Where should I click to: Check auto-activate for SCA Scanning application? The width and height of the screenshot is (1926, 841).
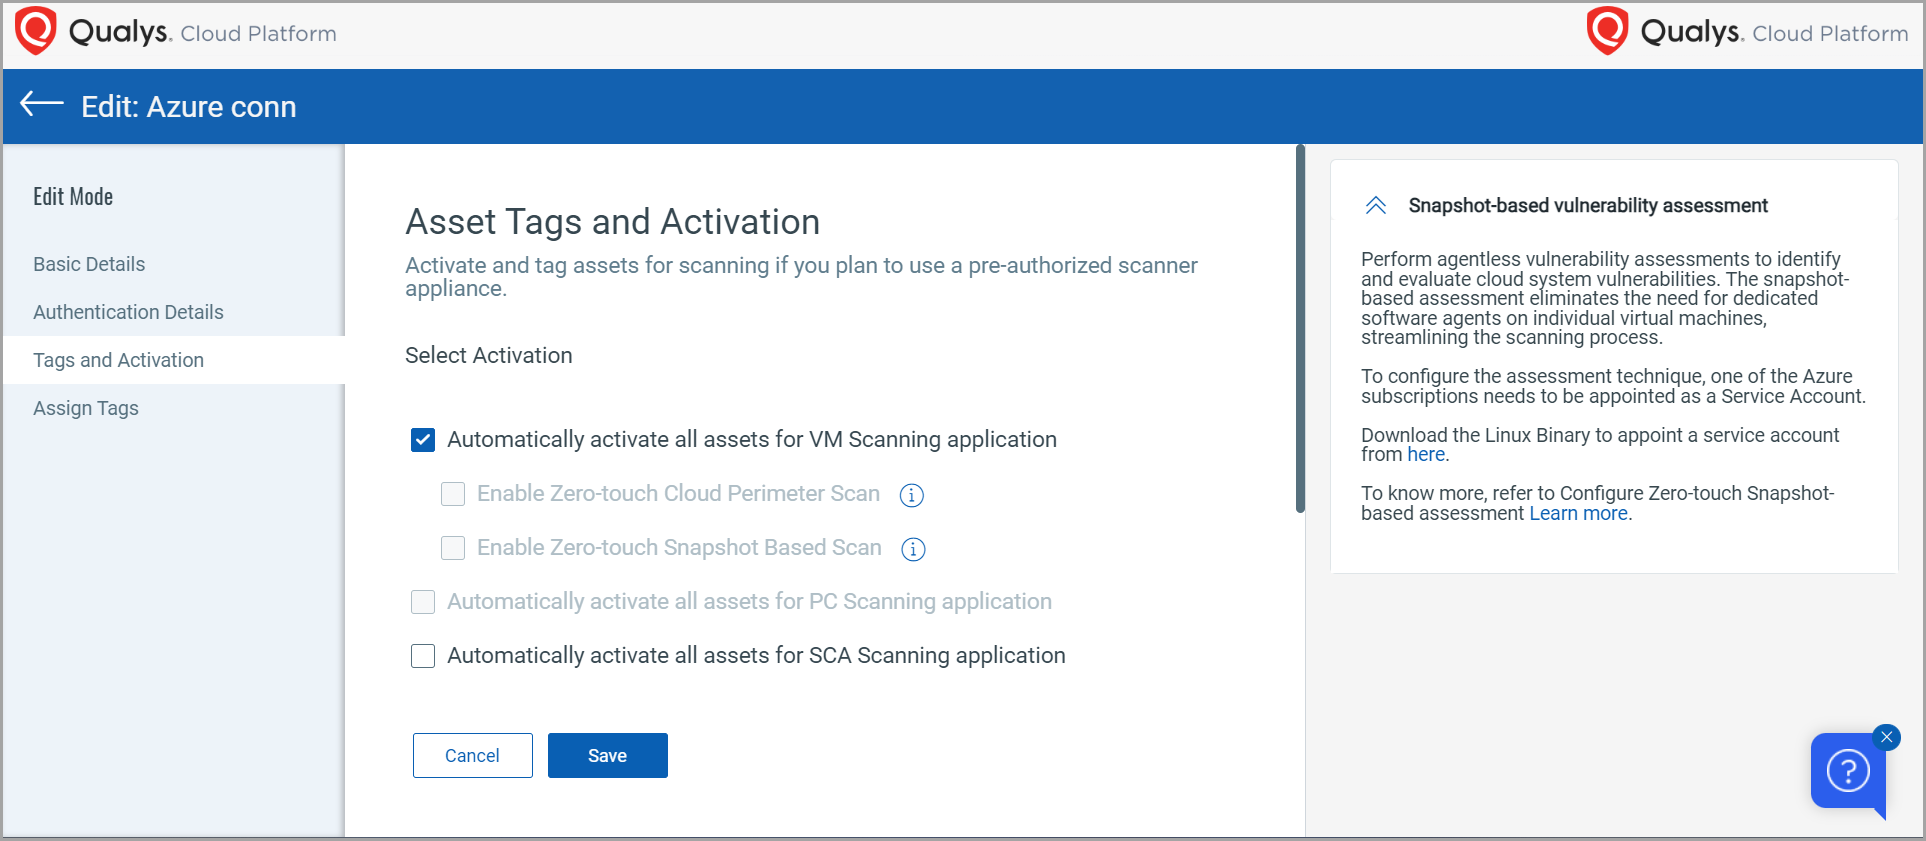[x=423, y=656]
